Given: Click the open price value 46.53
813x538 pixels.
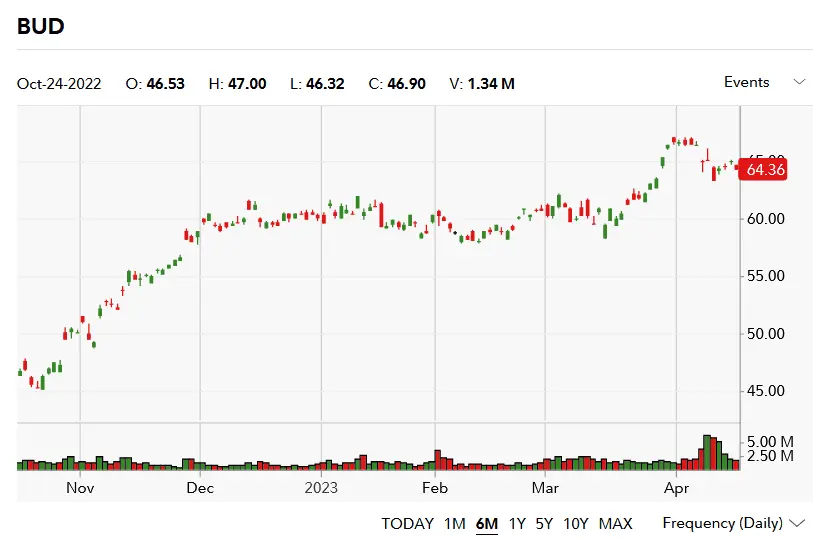Looking at the screenshot, I should [165, 83].
